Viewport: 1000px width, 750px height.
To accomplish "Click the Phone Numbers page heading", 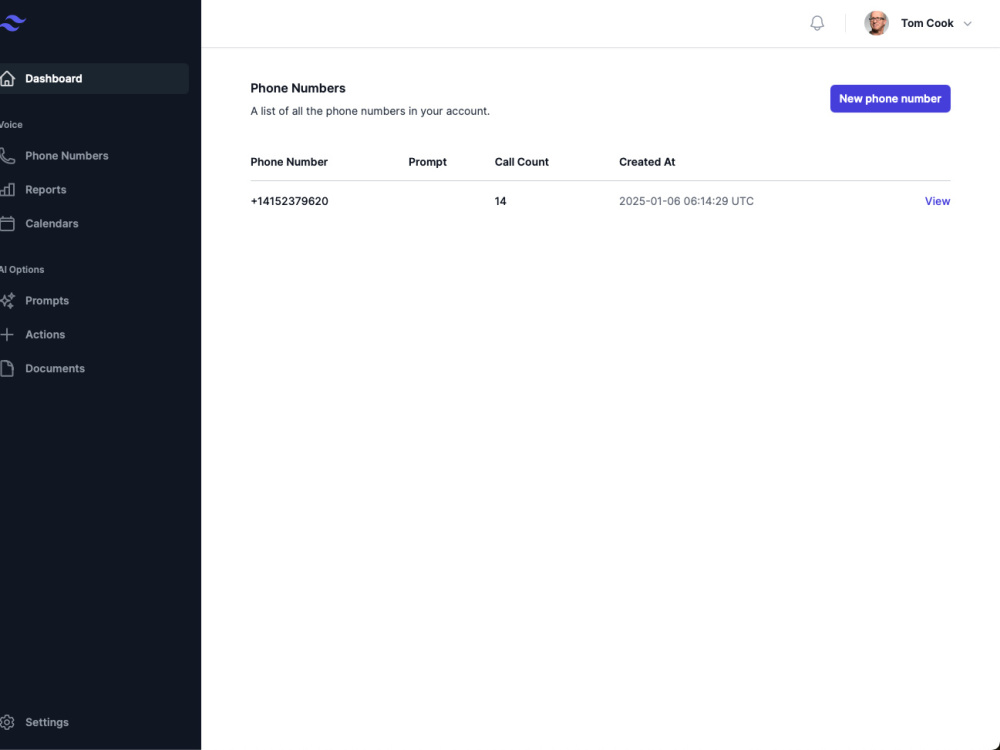I will click(x=298, y=88).
